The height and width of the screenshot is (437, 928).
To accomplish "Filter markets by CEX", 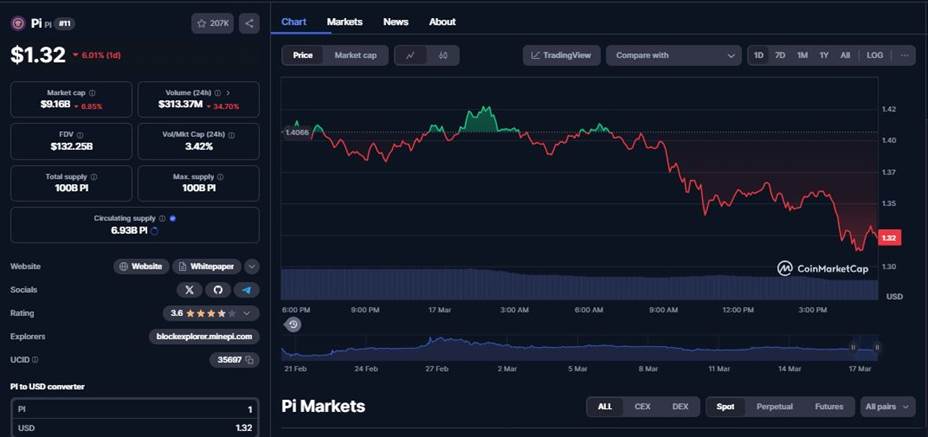I will tap(642, 407).
